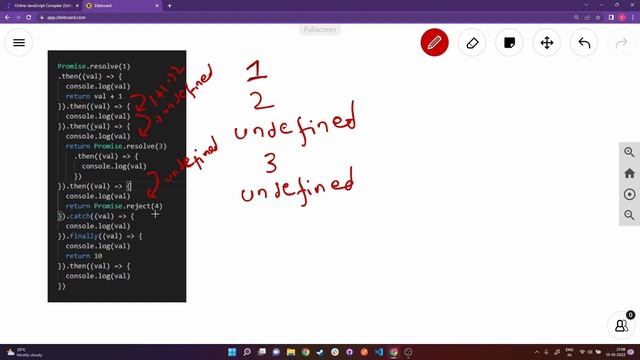Zoom in on the whiteboard

pos(629,152)
